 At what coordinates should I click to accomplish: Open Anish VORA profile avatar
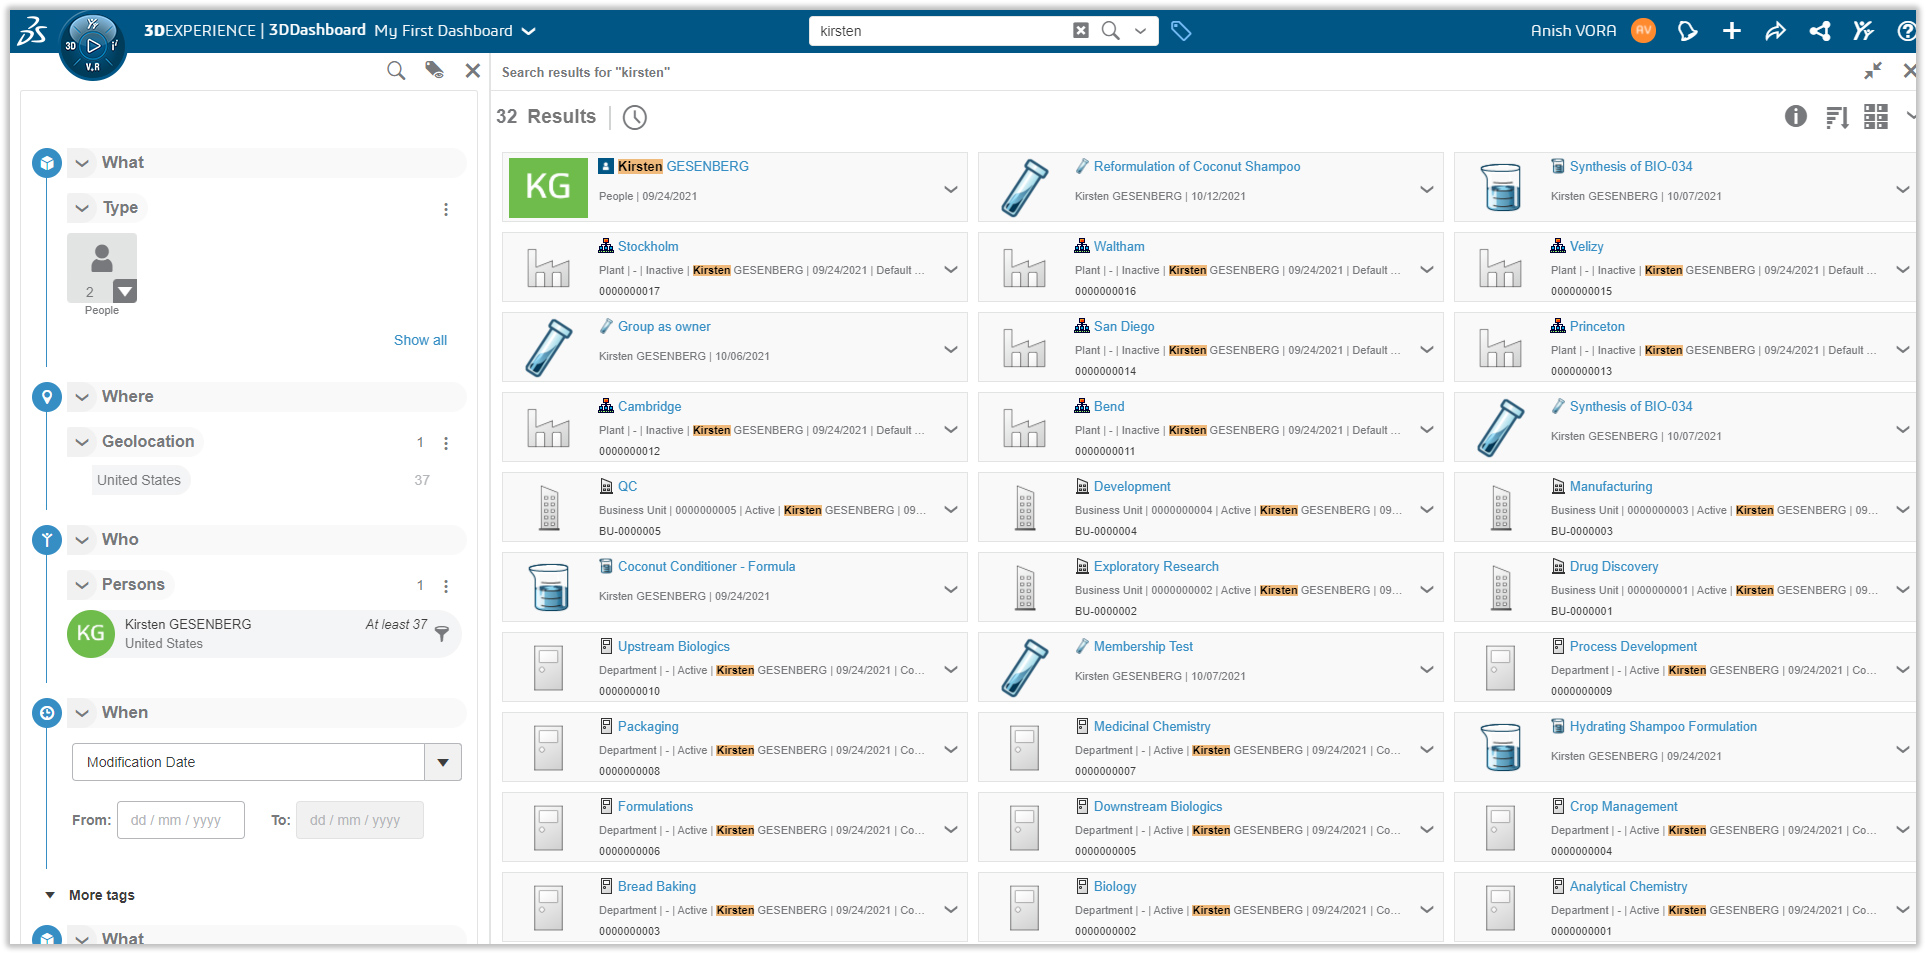click(x=1643, y=31)
